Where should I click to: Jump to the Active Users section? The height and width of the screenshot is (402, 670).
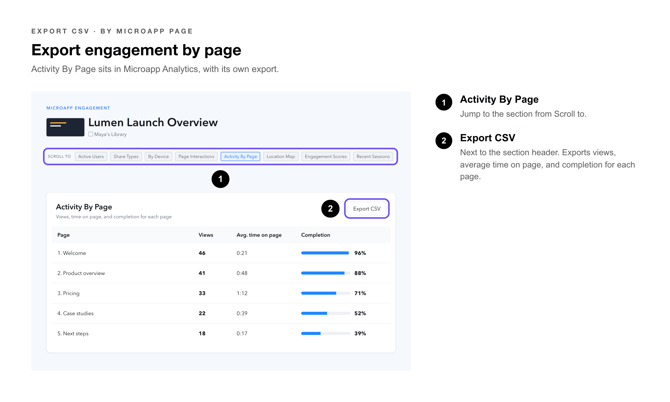click(91, 156)
